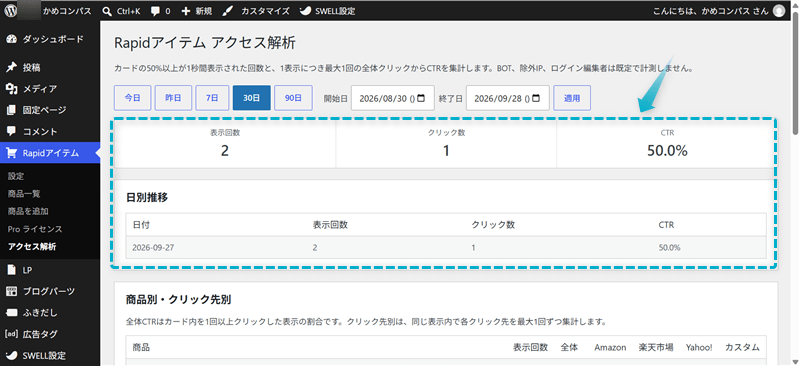
Task: Click the 日別推移 heading
Action: (x=147, y=198)
